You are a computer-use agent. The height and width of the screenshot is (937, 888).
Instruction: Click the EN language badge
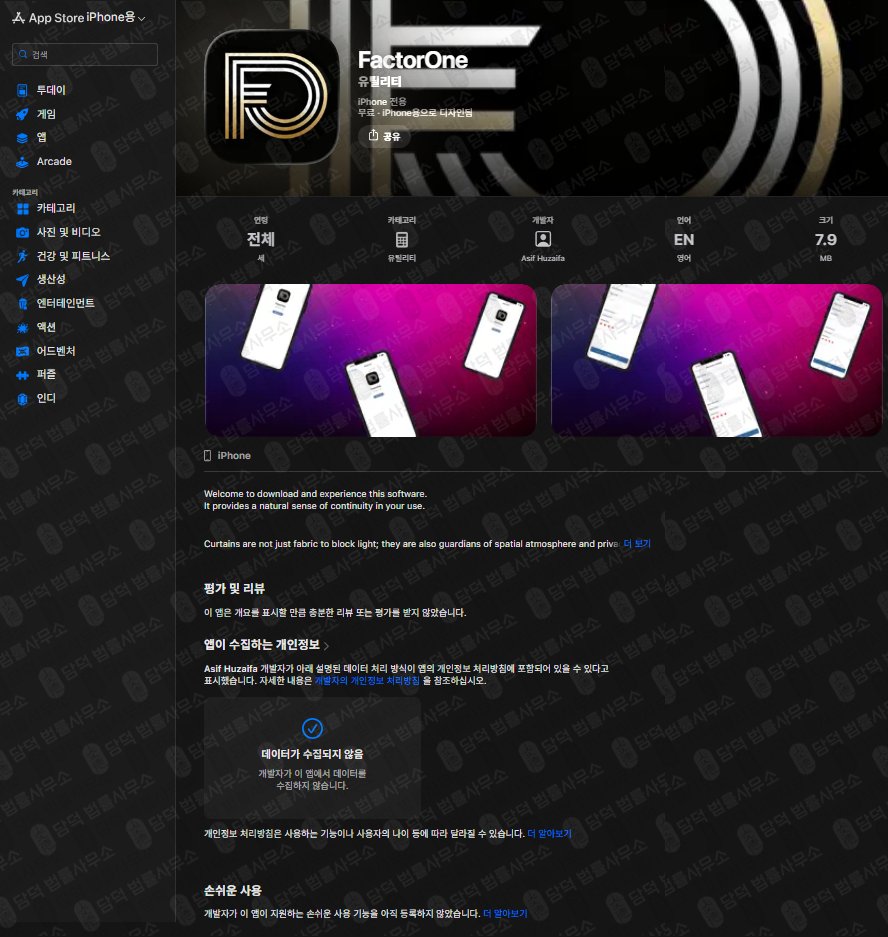pos(684,240)
